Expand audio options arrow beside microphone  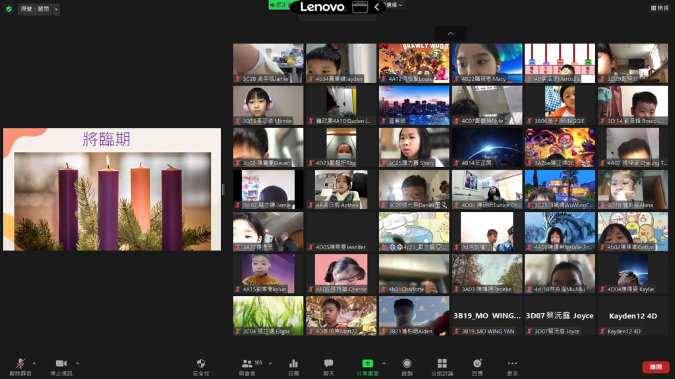[x=34, y=363]
